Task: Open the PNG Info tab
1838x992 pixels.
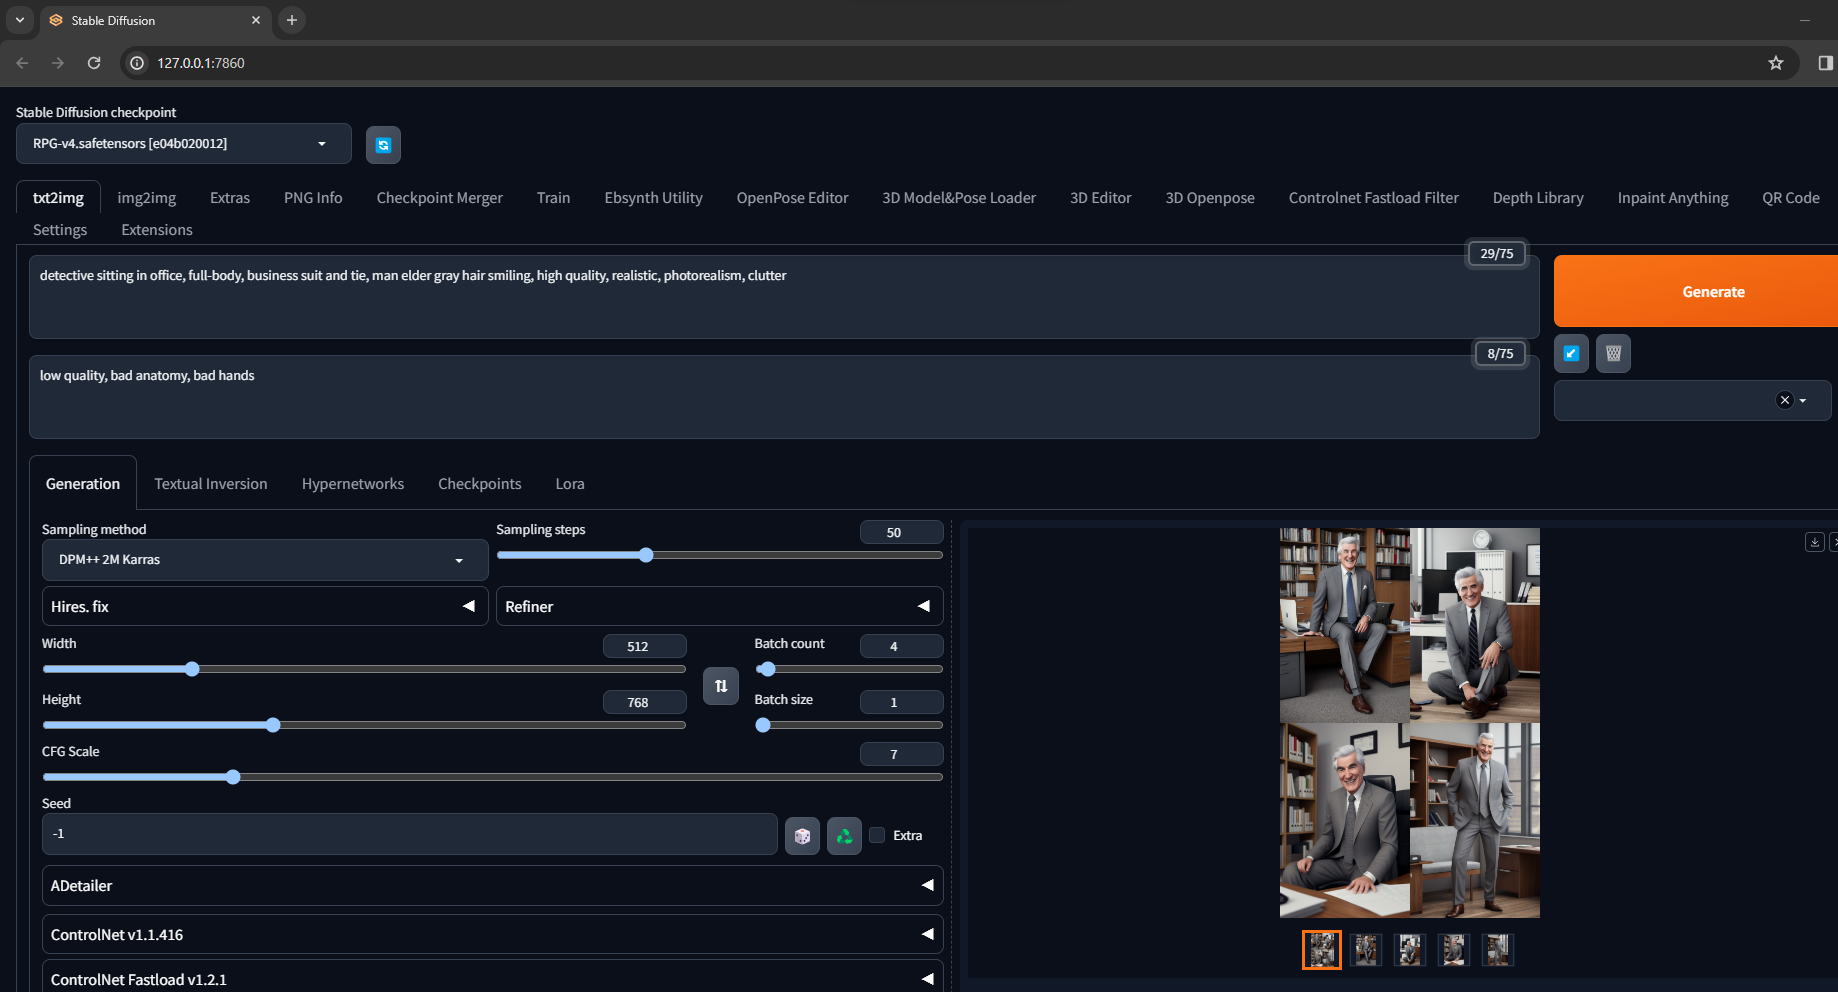Action: point(313,198)
